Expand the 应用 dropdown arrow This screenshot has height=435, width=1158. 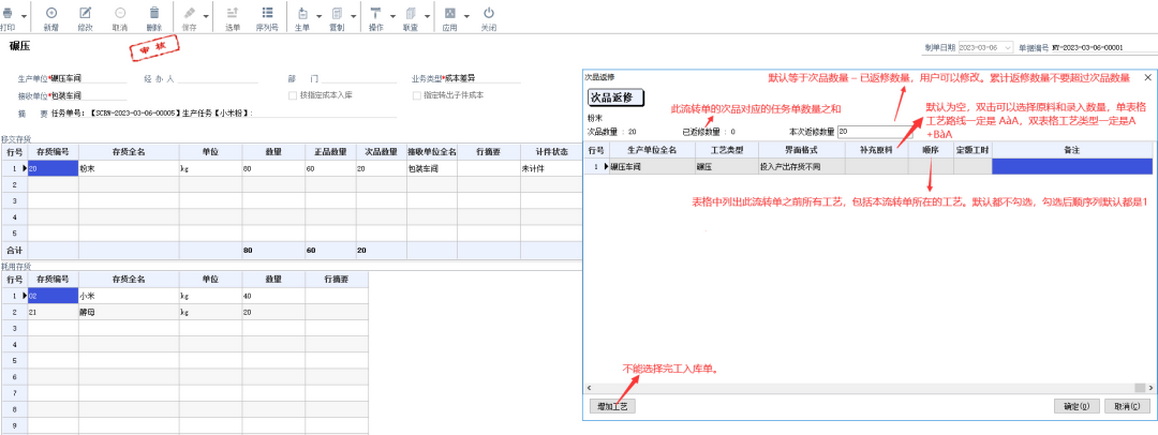(x=466, y=16)
